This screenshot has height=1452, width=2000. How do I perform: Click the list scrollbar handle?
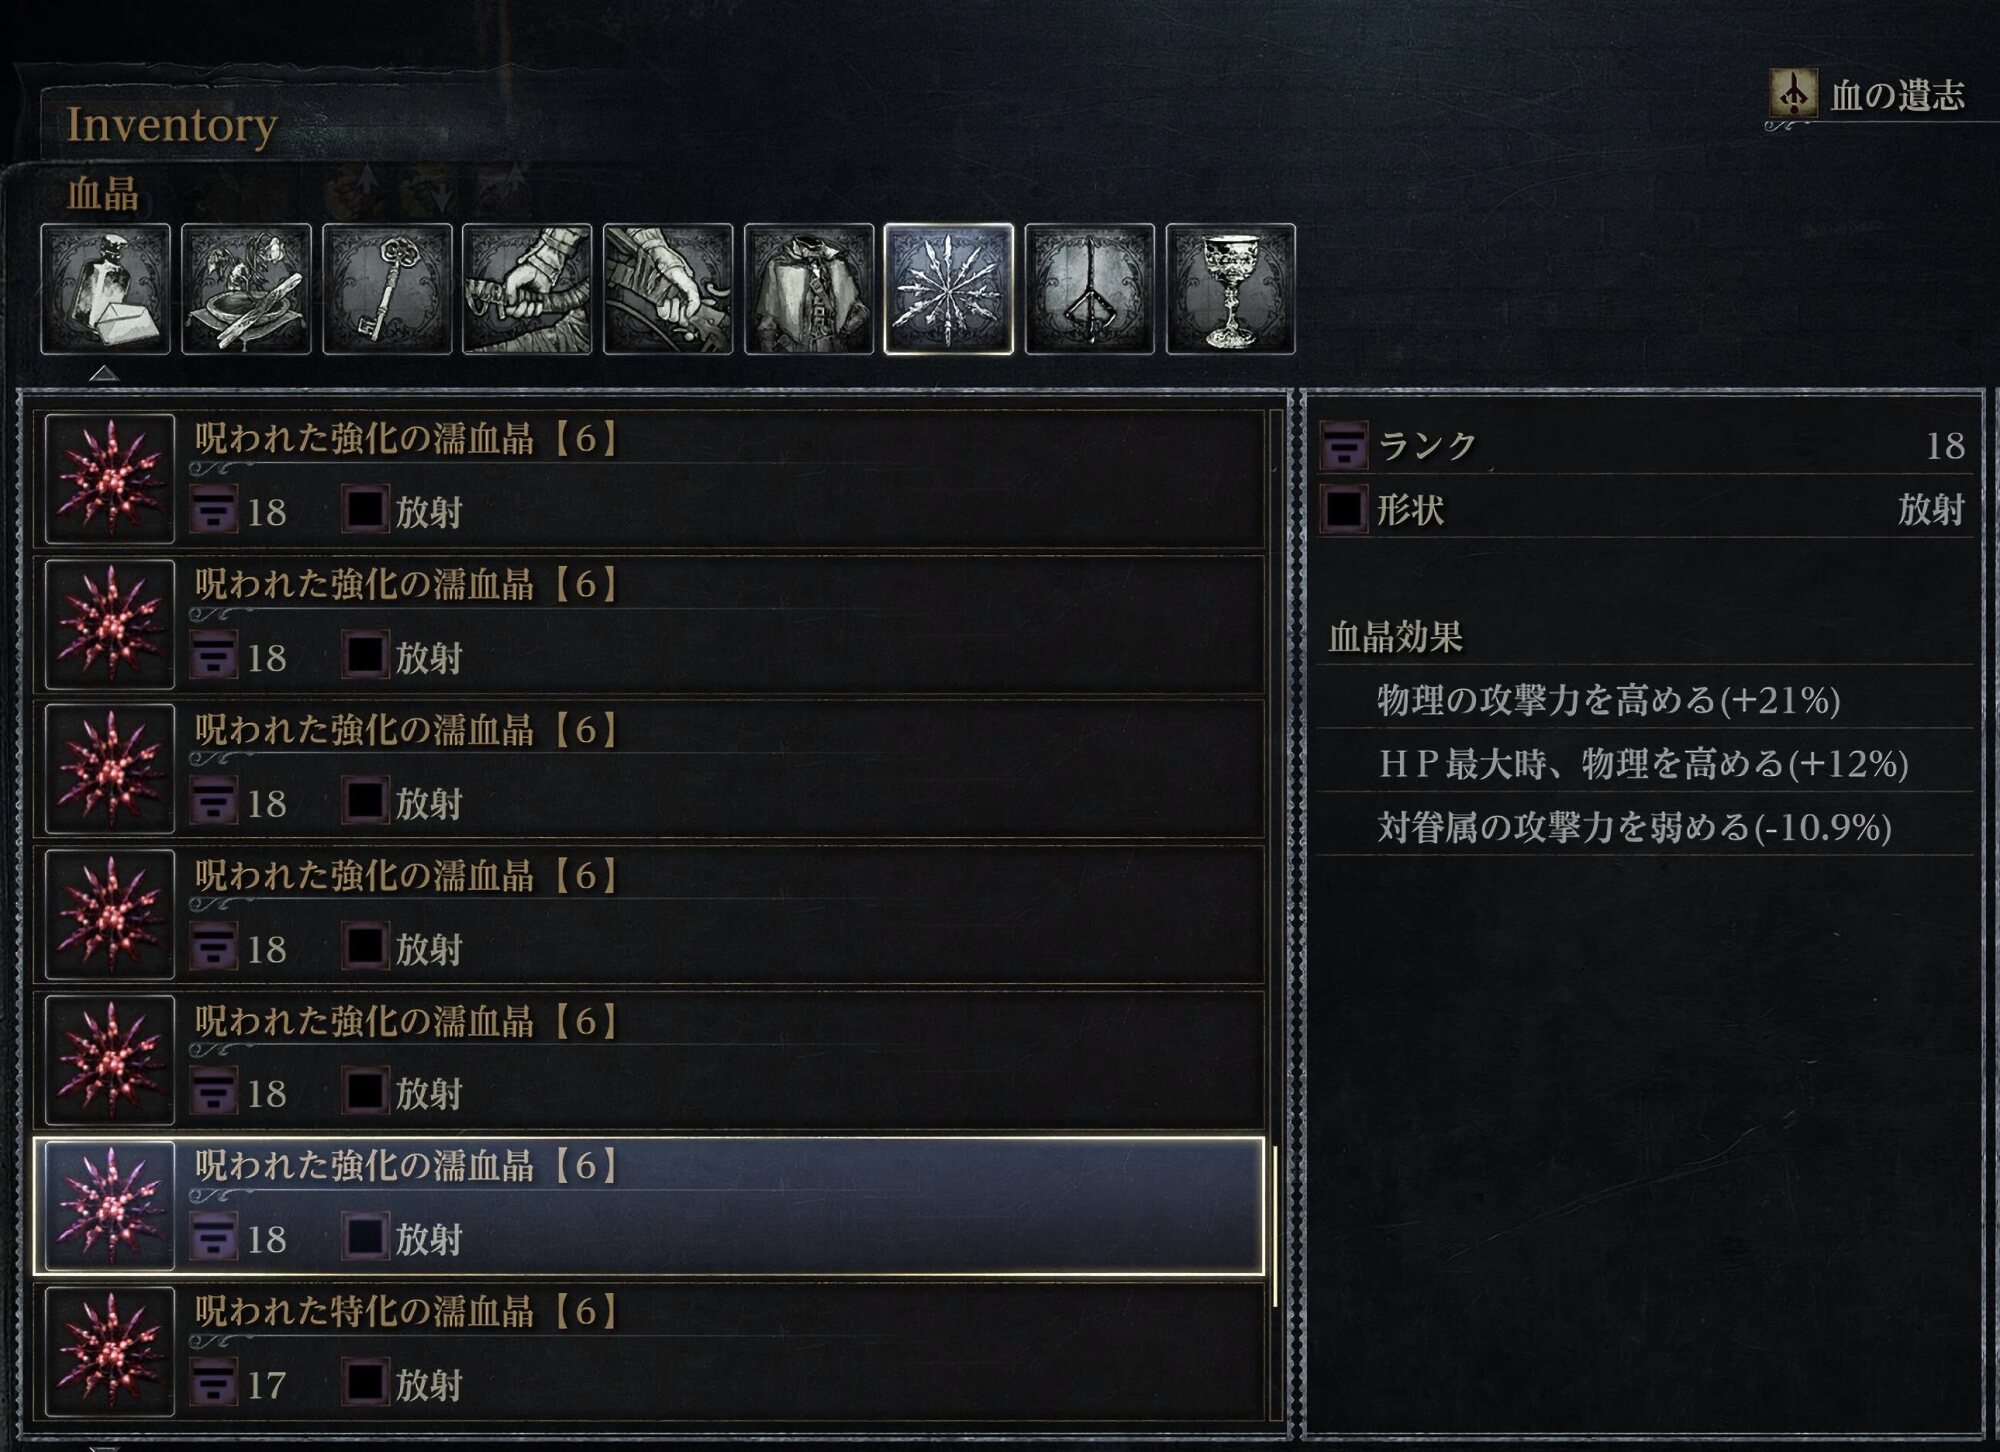pyautogui.click(x=1275, y=1226)
